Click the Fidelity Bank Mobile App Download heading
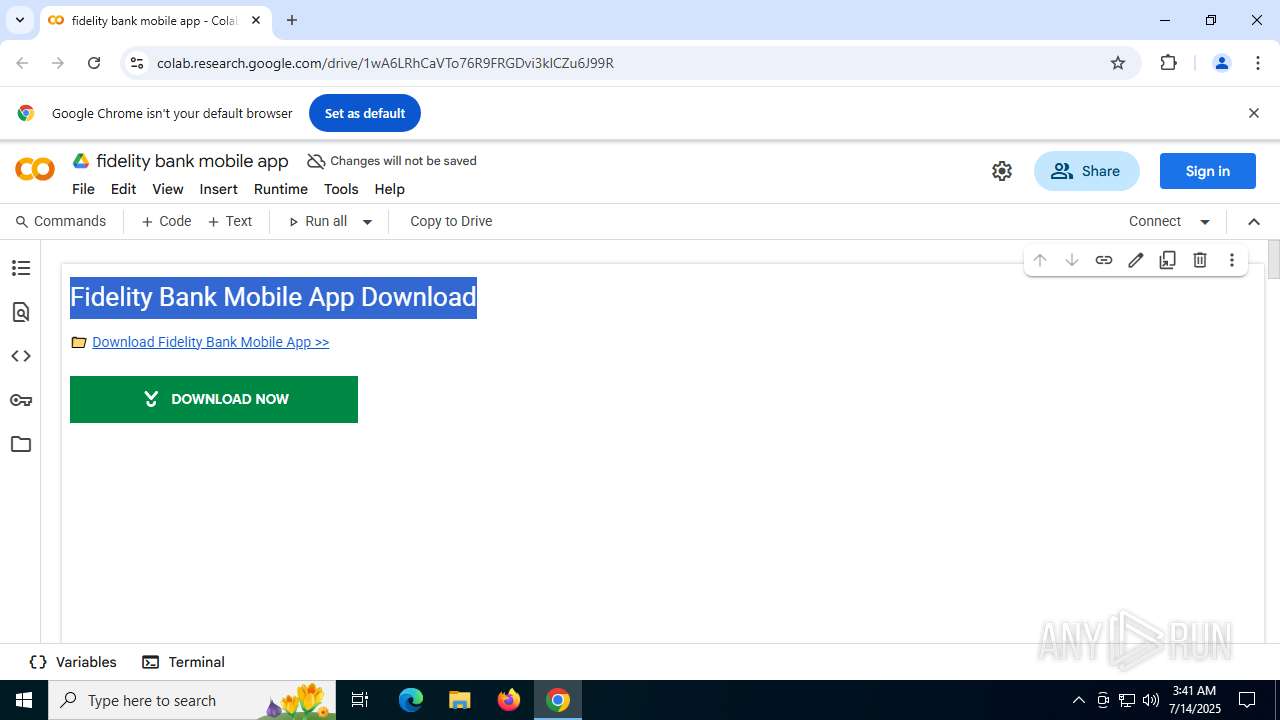This screenshot has width=1280, height=720. 273,297
